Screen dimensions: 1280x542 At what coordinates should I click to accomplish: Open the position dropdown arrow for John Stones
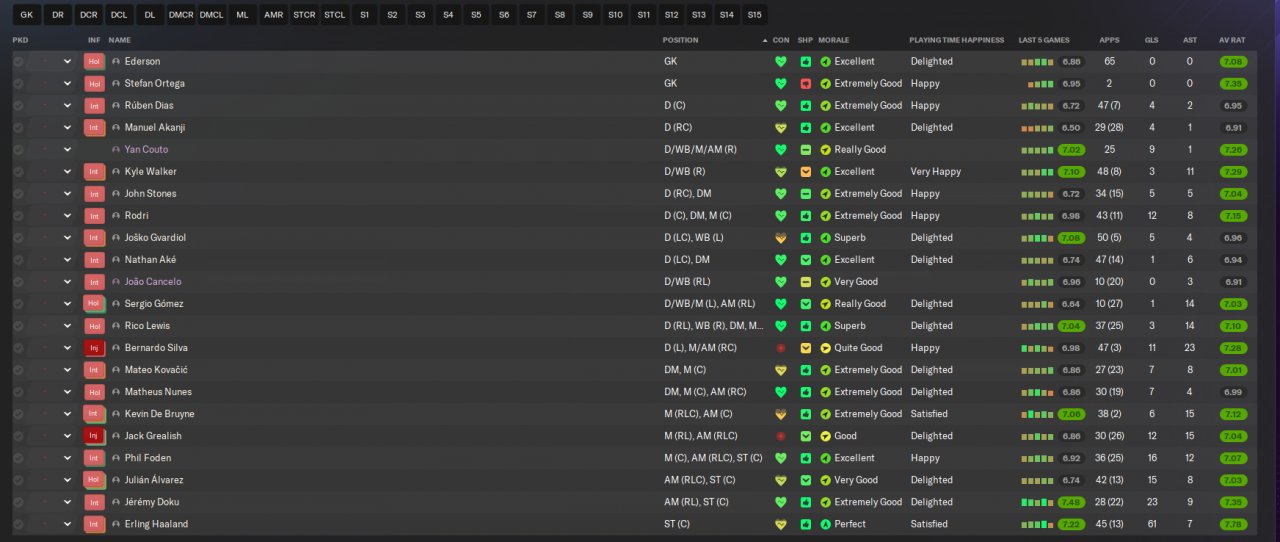(x=68, y=194)
